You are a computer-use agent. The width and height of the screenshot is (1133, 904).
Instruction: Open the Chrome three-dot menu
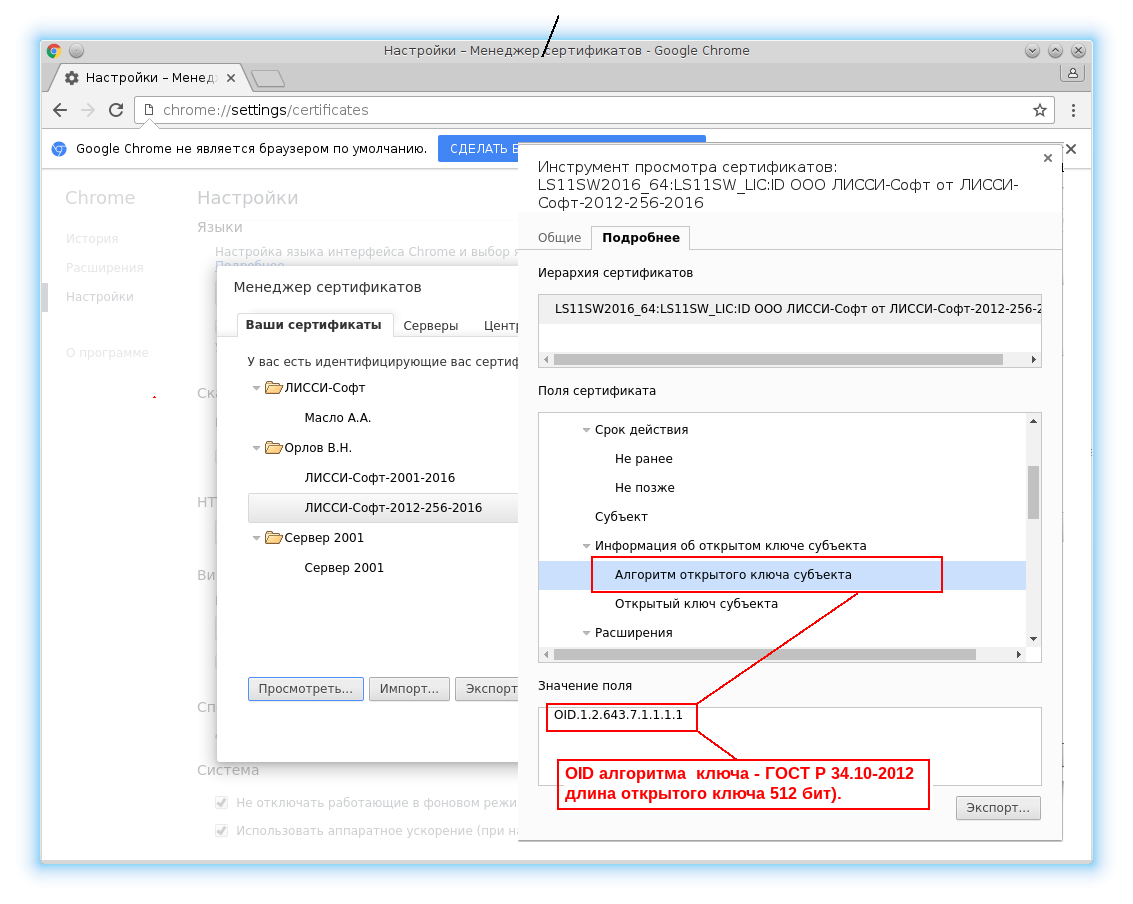1073,110
